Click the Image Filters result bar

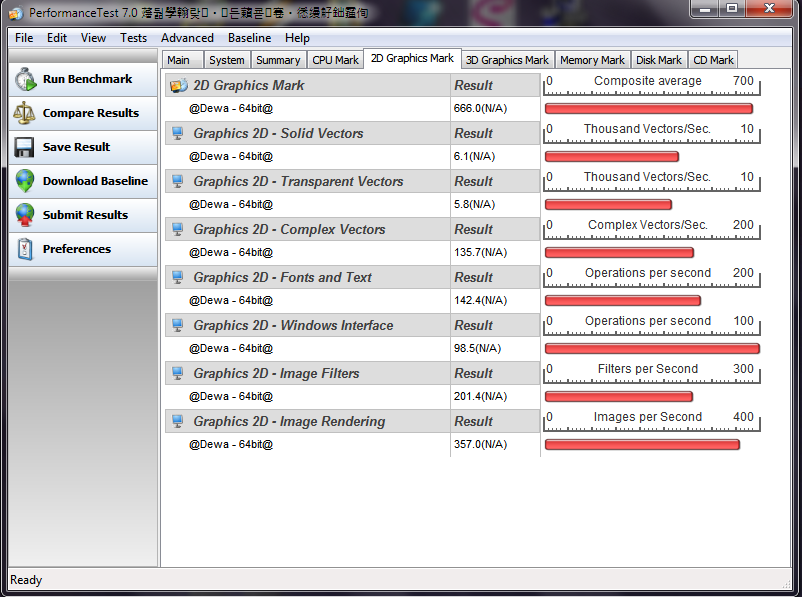619,396
